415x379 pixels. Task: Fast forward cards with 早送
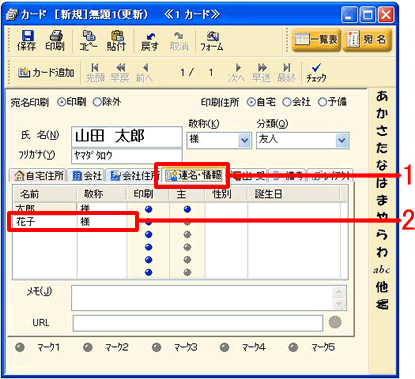pos(261,73)
